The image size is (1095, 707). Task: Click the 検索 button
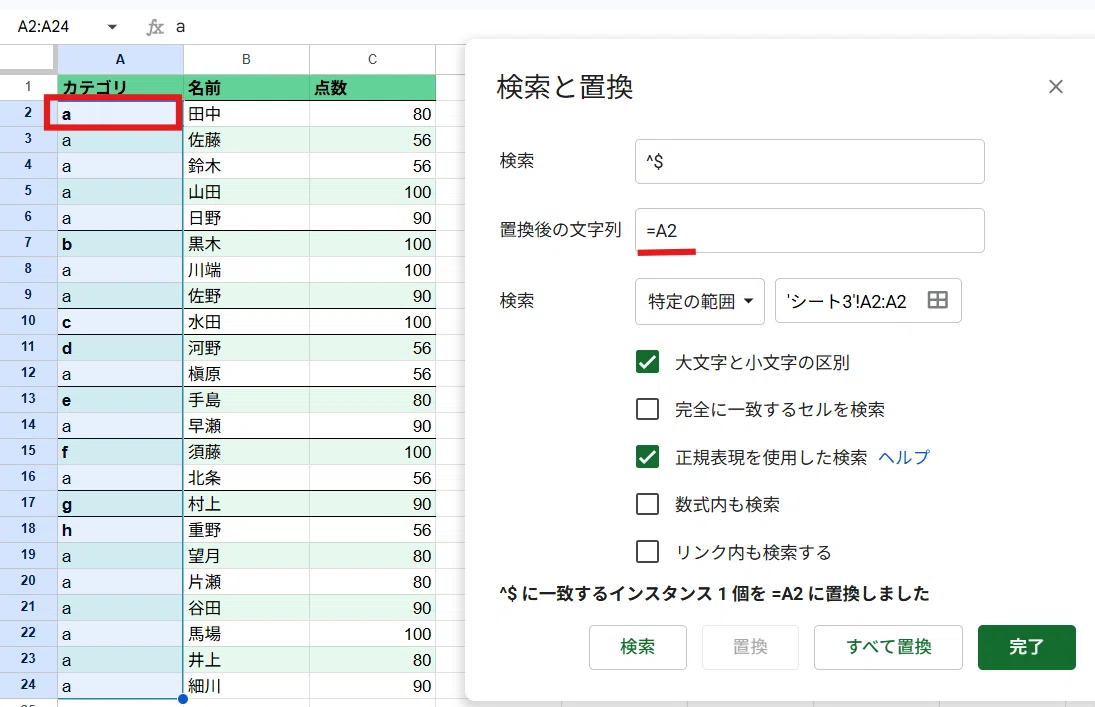638,647
